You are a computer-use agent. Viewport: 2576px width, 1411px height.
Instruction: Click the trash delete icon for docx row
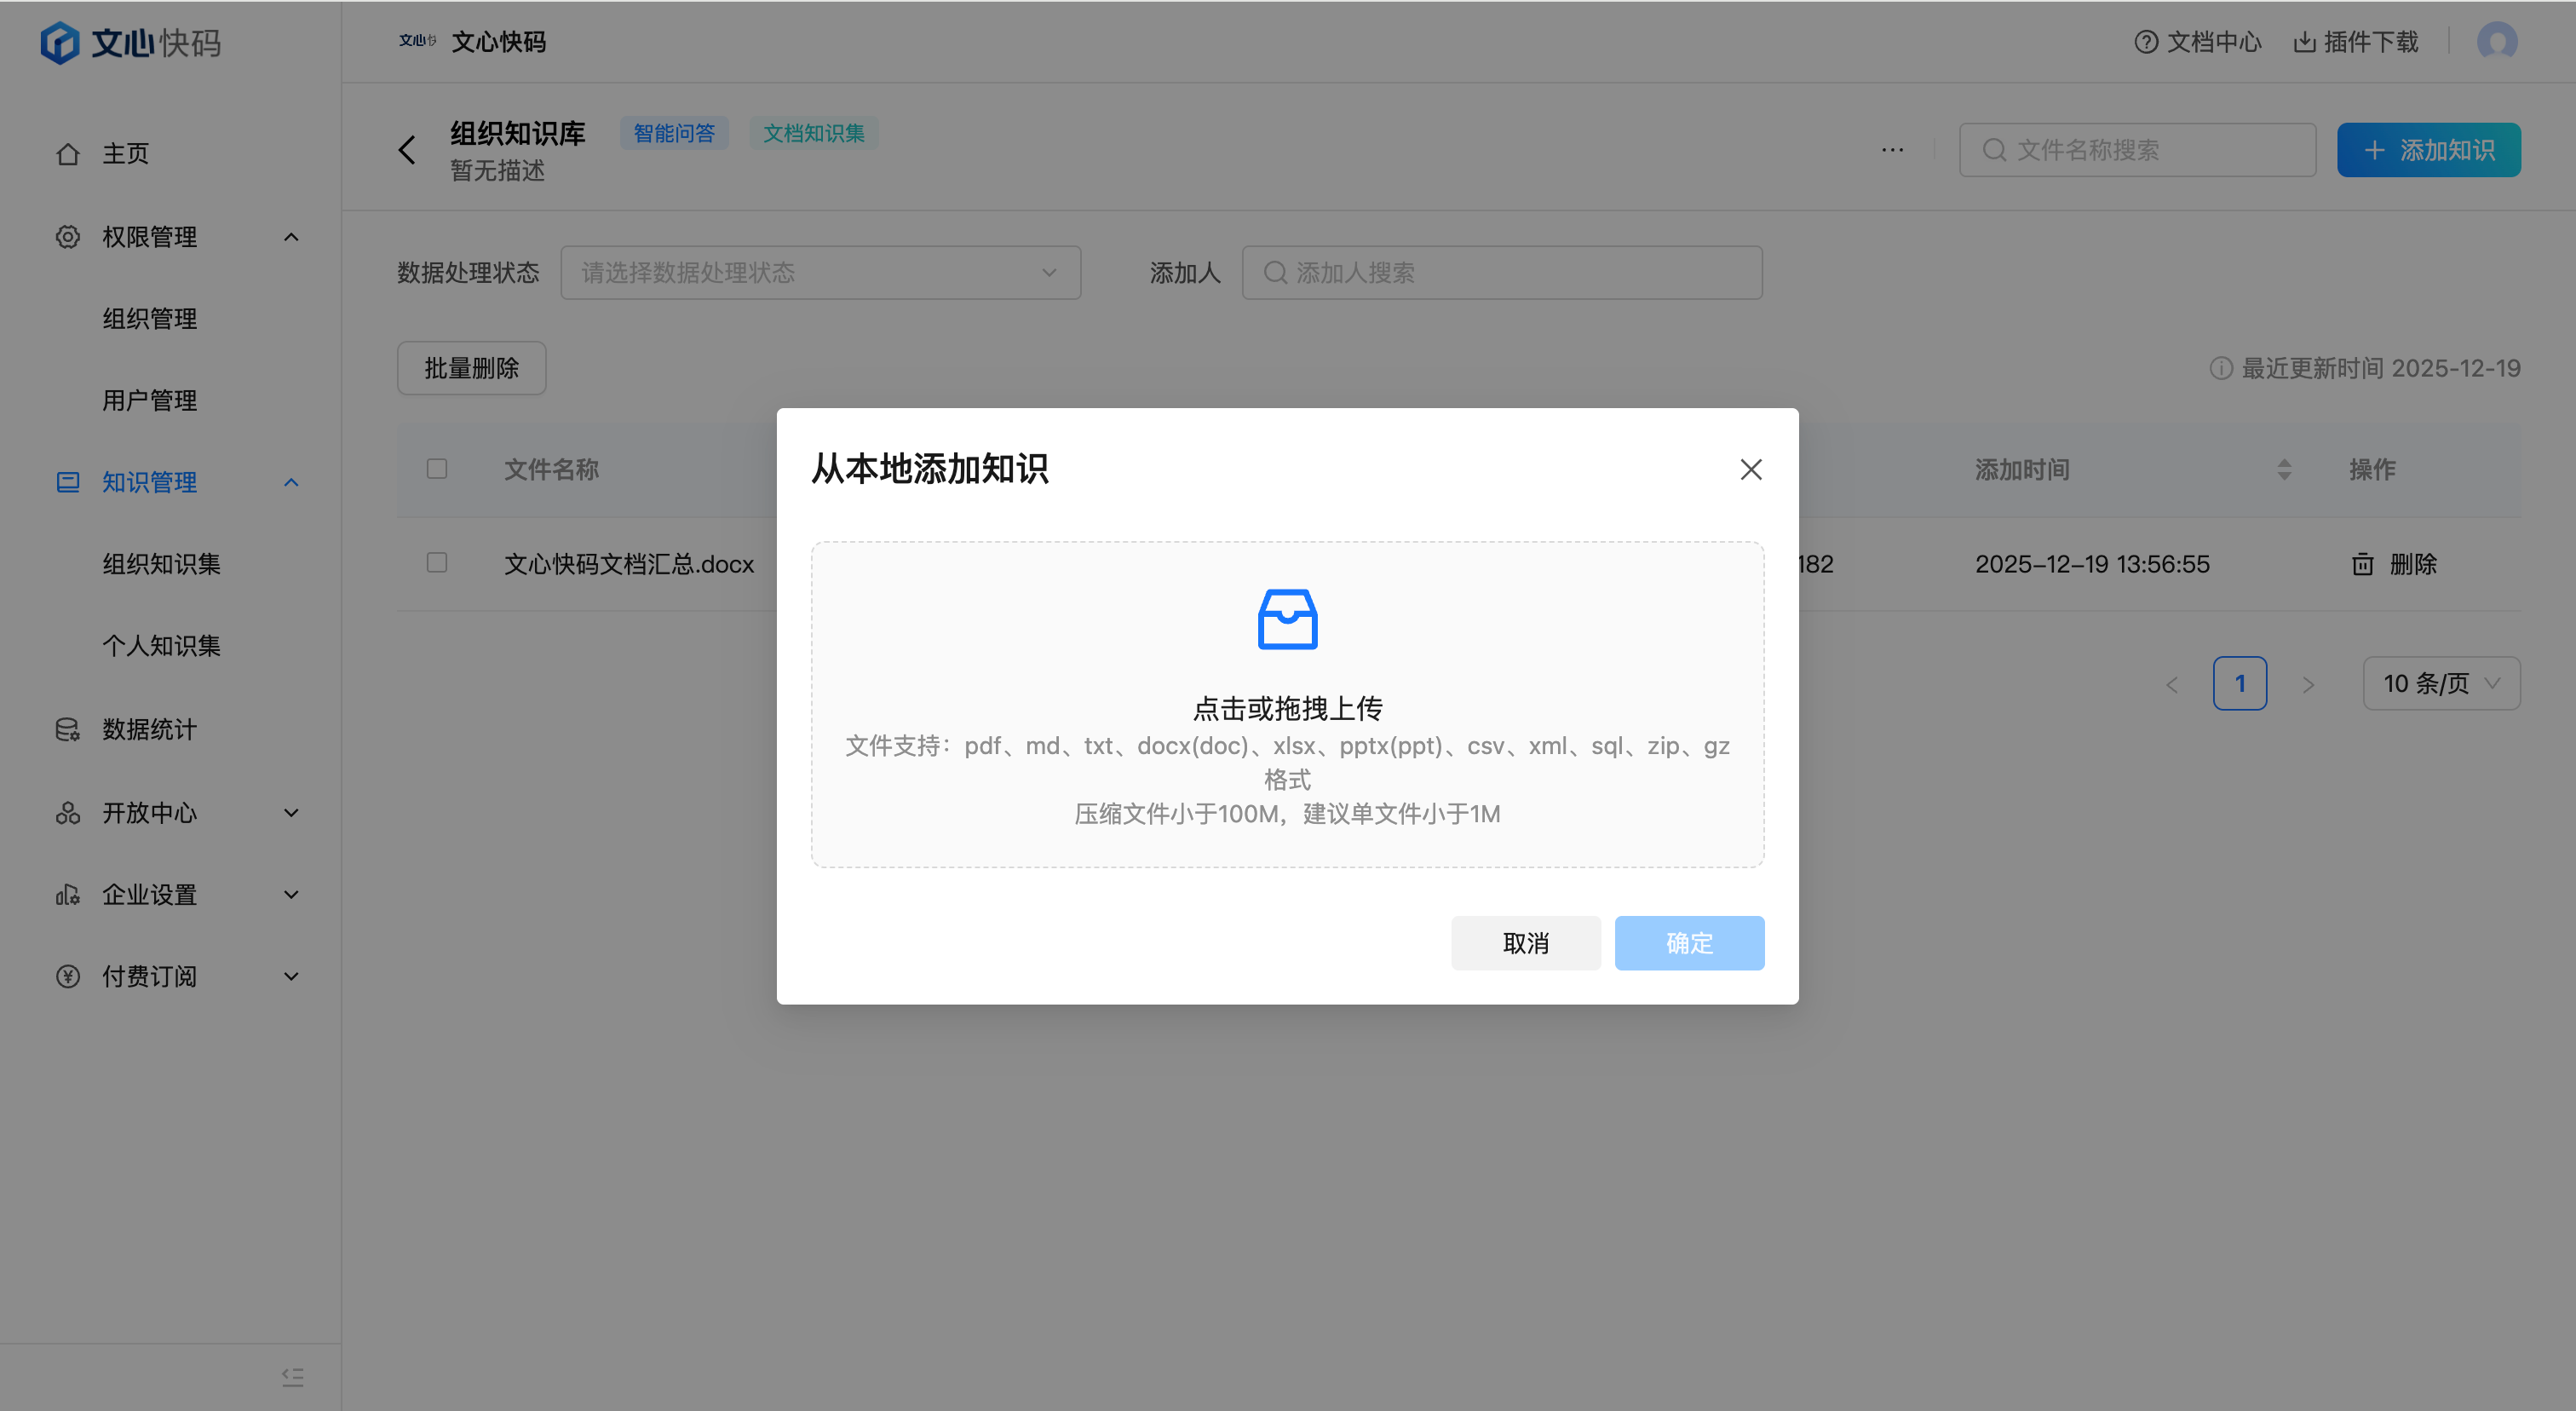[2362, 564]
